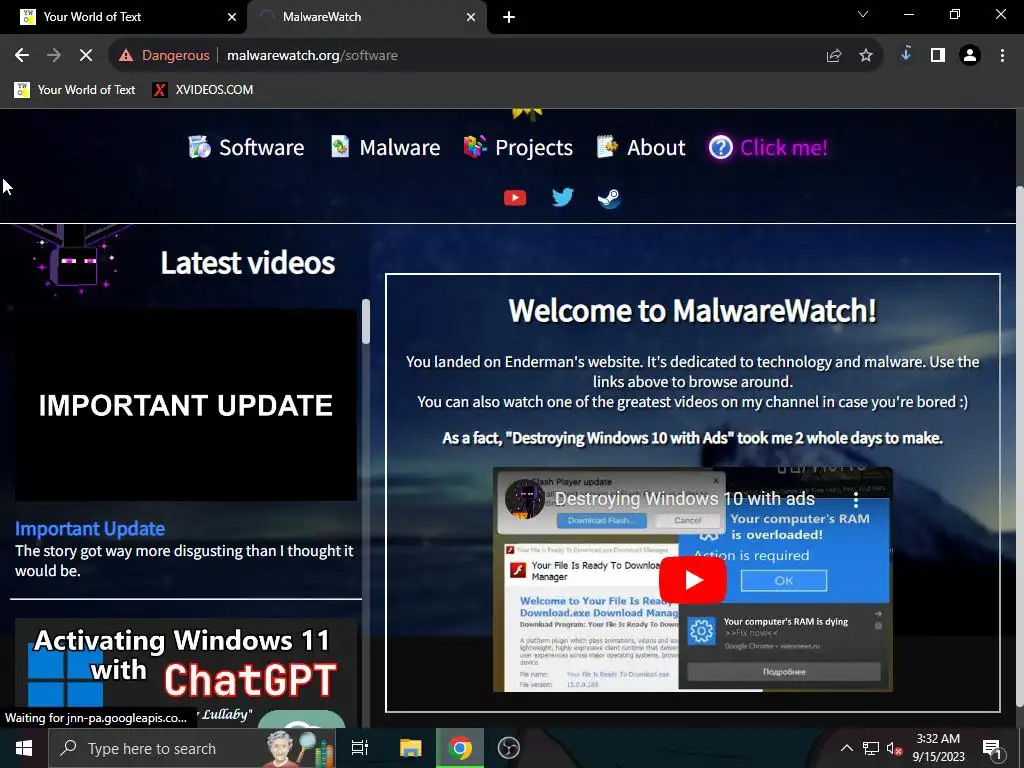Image resolution: width=1024 pixels, height=768 pixels.
Task: Expand the hidden system tray icons
Action: (x=846, y=748)
